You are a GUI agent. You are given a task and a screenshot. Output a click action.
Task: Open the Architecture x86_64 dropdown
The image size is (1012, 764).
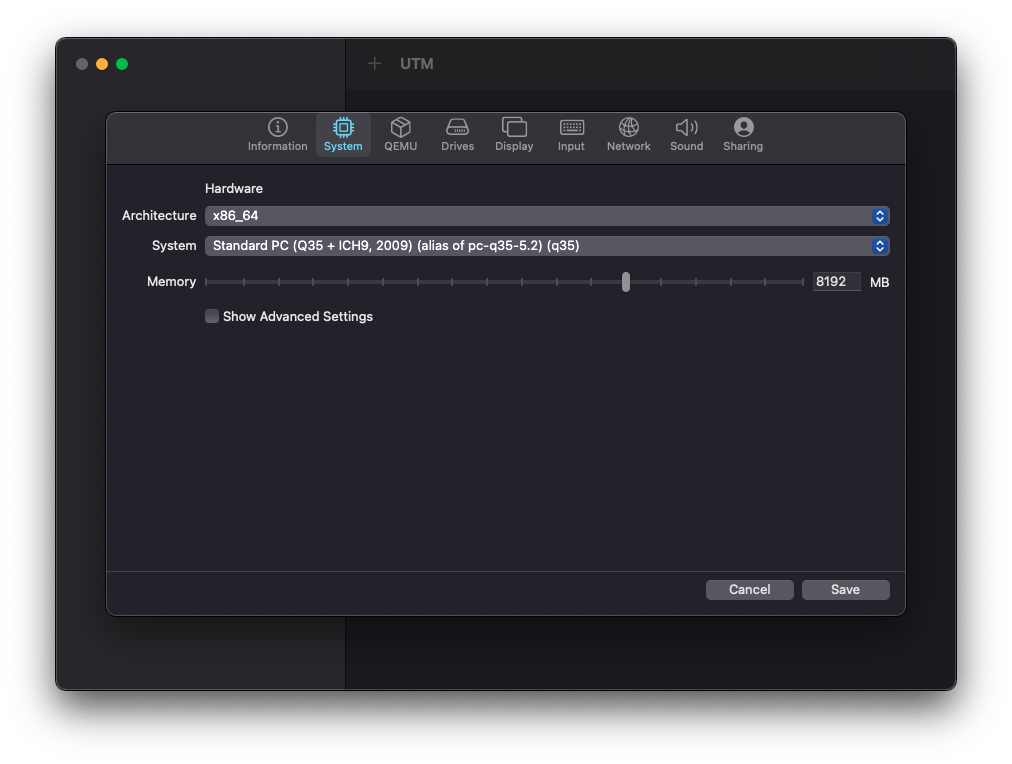click(547, 216)
